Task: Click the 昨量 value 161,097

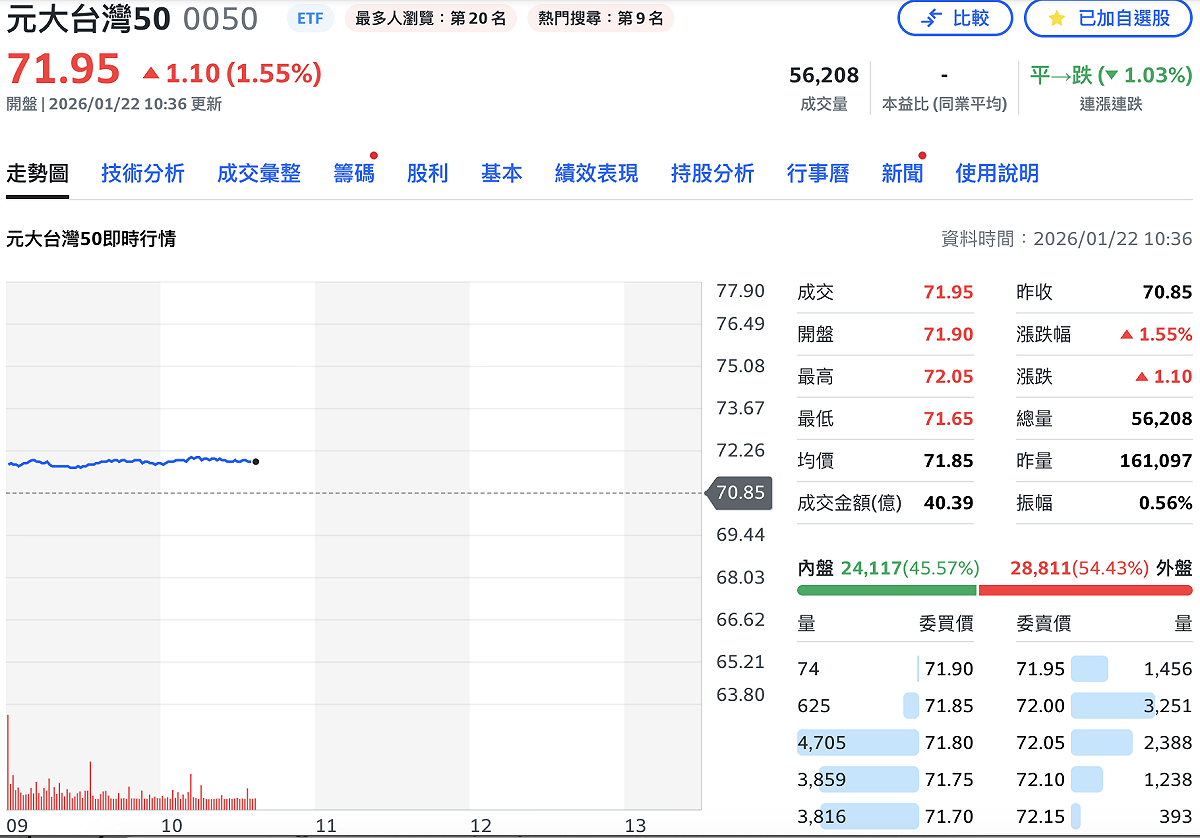Action: (1156, 461)
